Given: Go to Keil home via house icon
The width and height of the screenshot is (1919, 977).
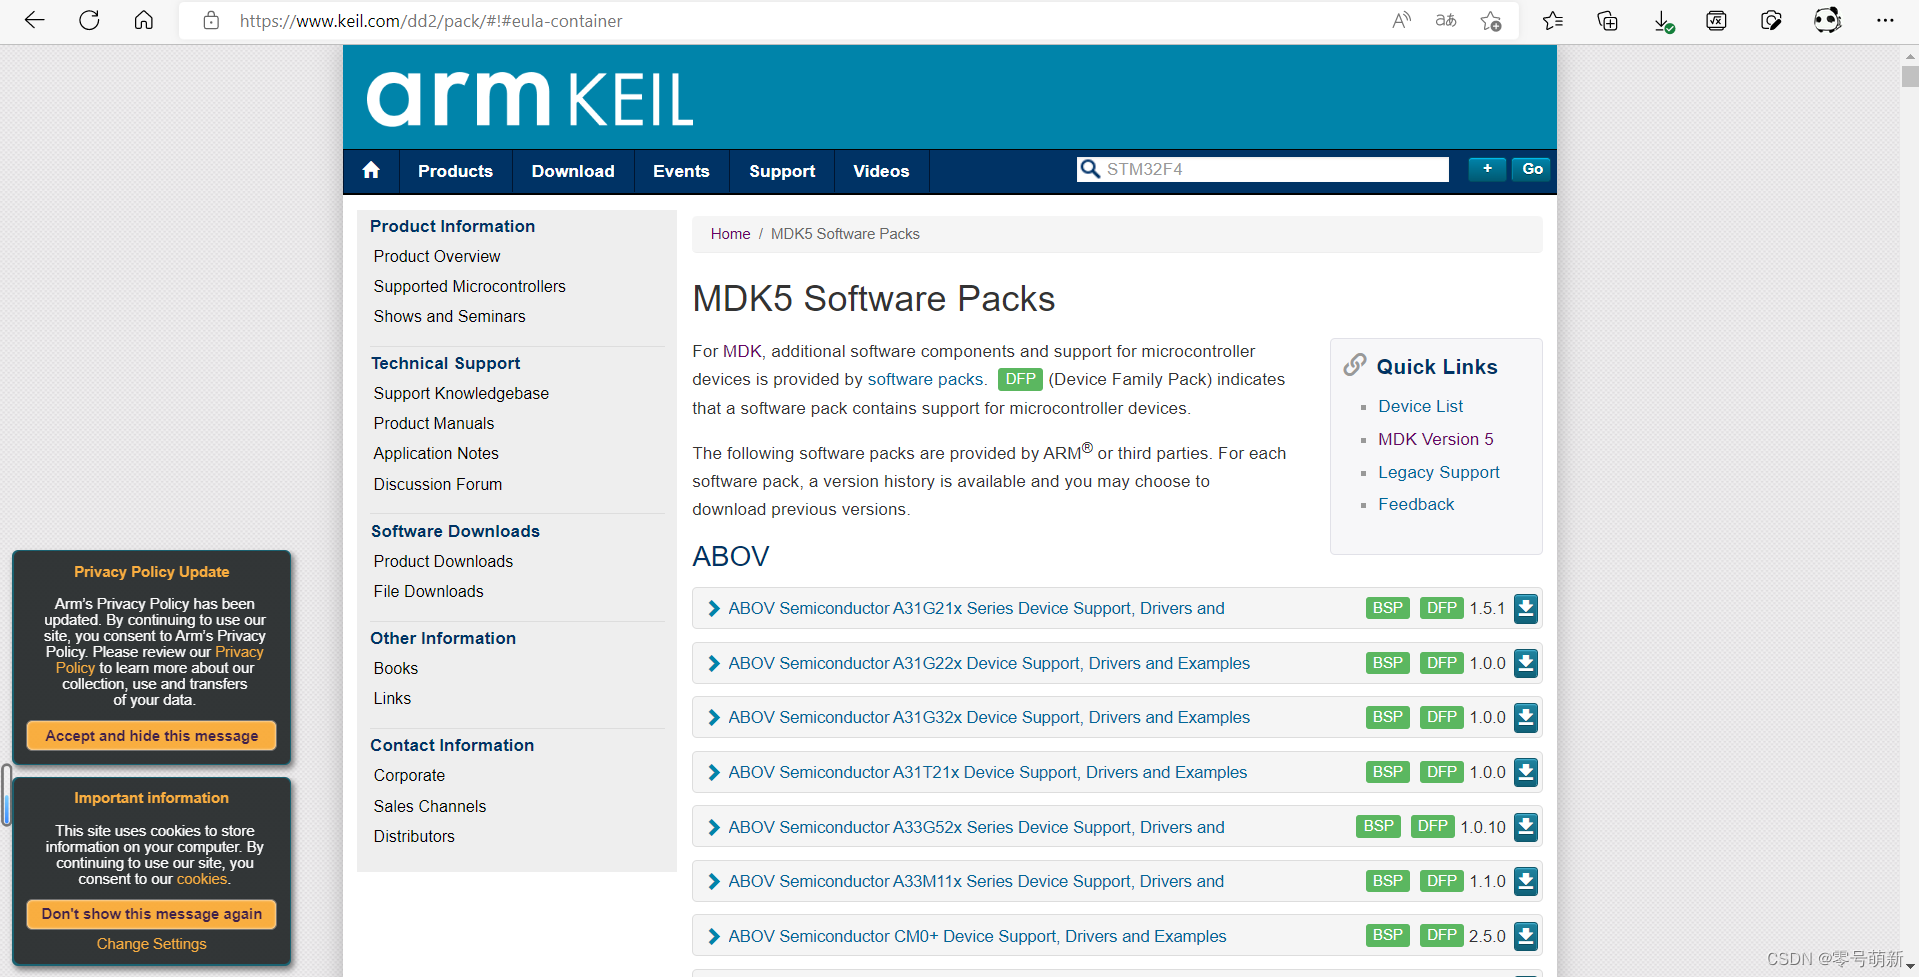Looking at the screenshot, I should pos(371,170).
